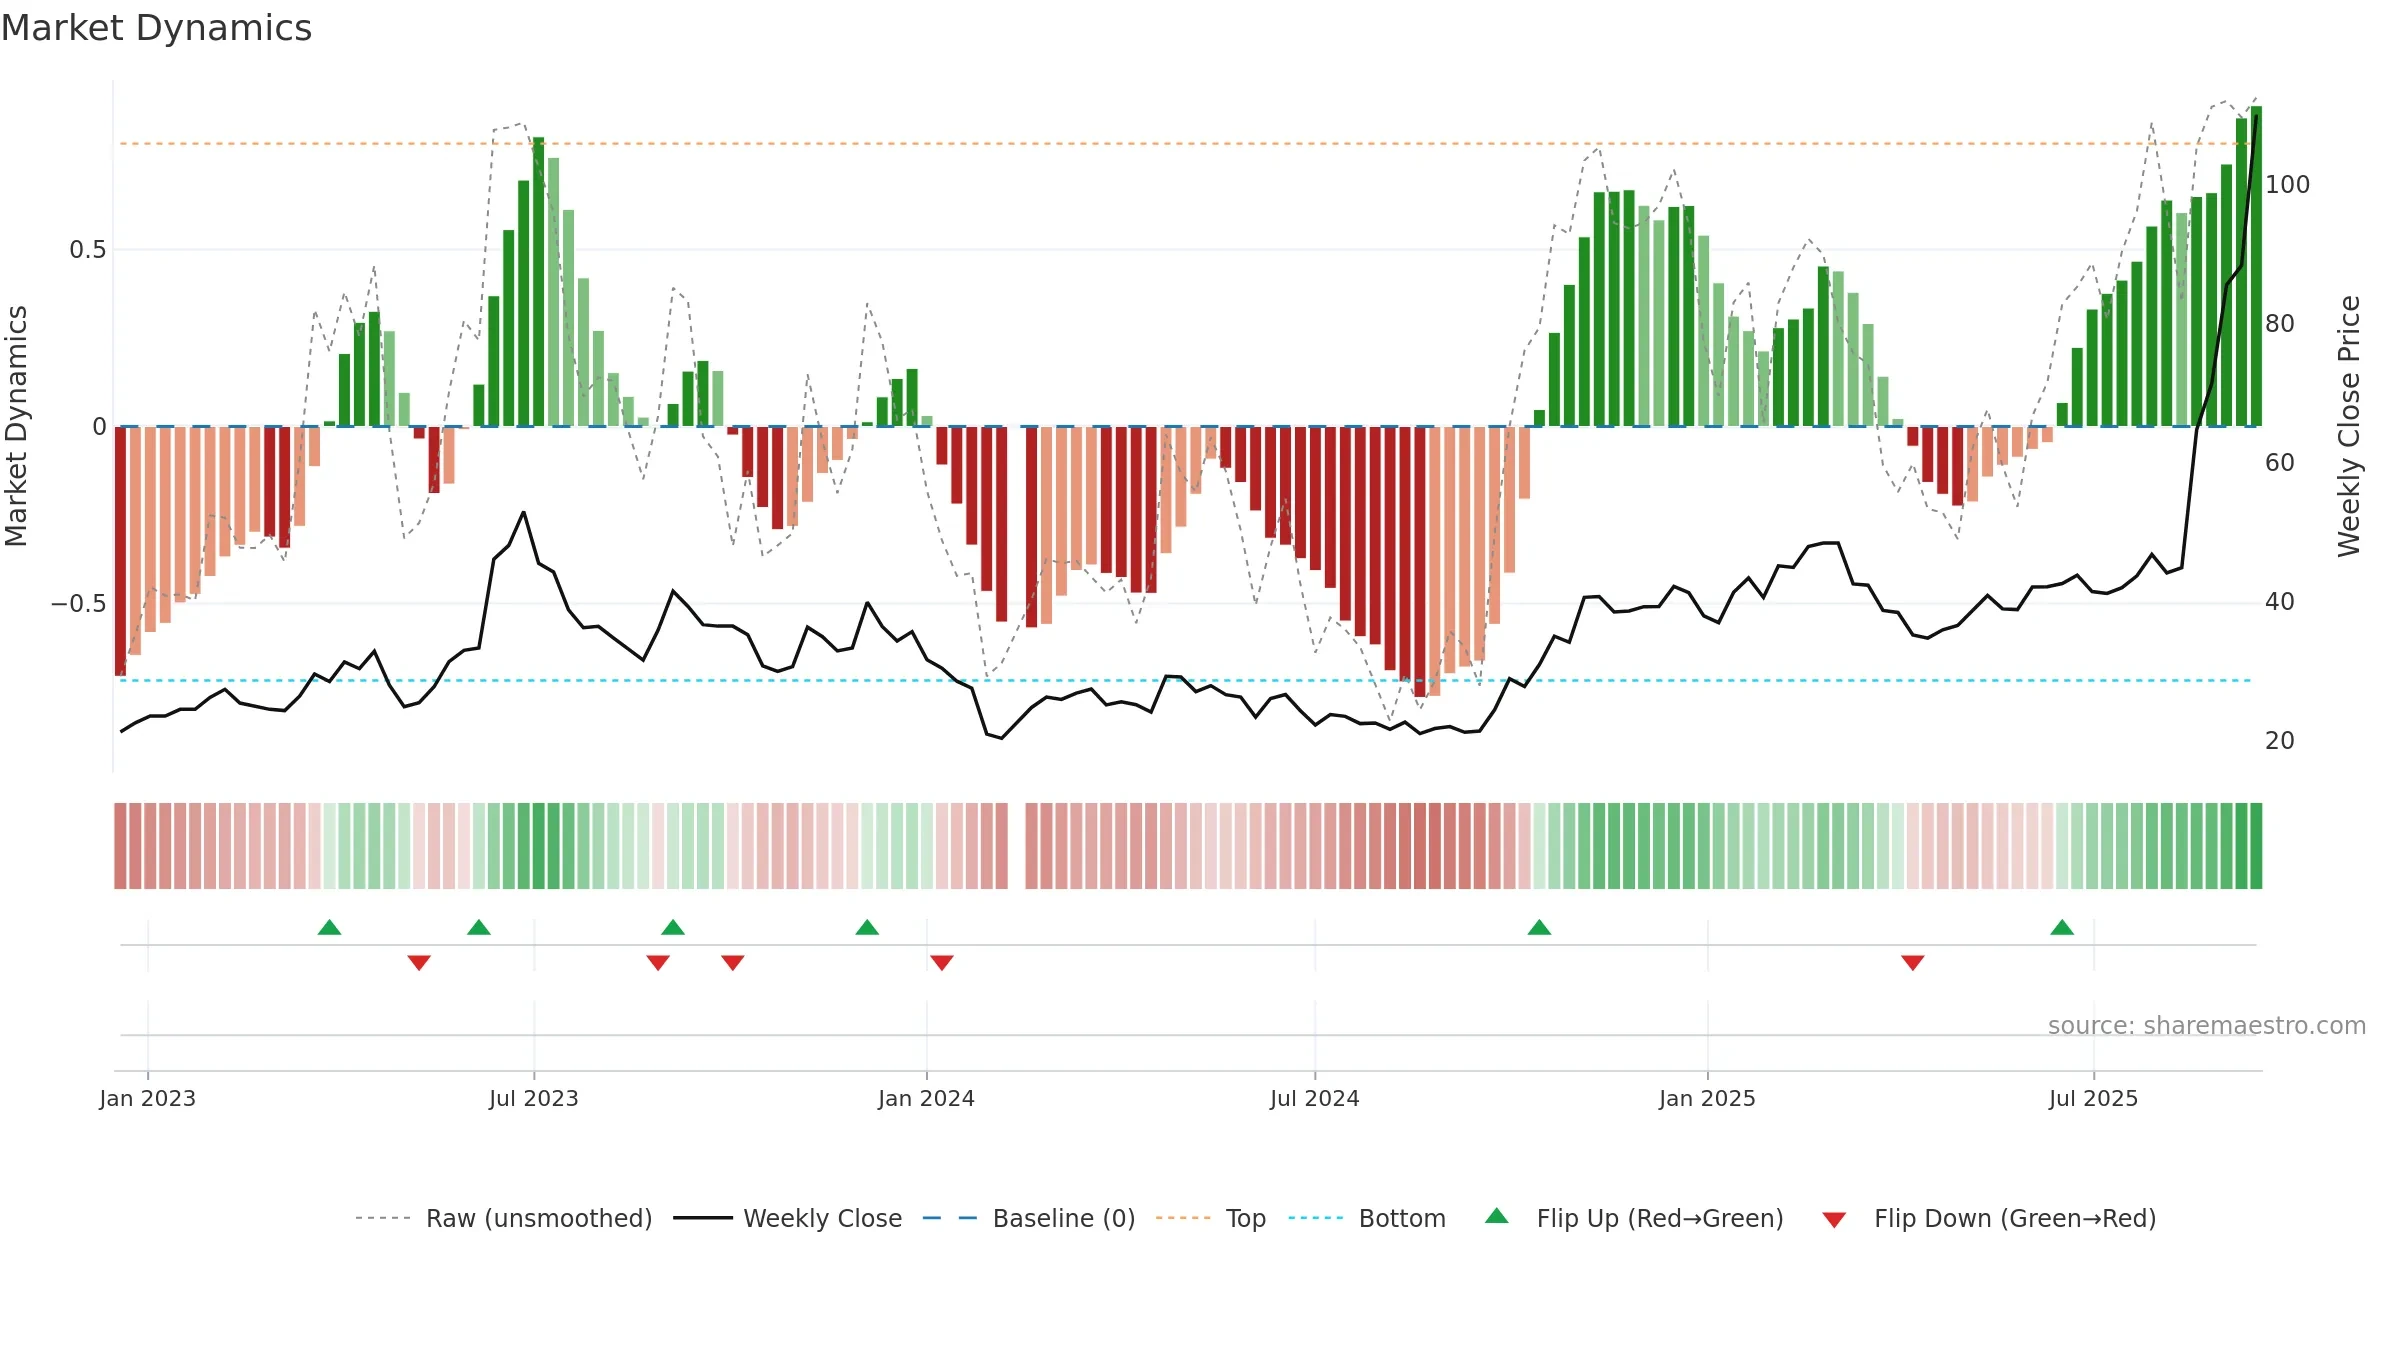This screenshot has width=2400, height=1350.
Task: Click red flip-down triangle near October 2023
Action: click(x=733, y=963)
